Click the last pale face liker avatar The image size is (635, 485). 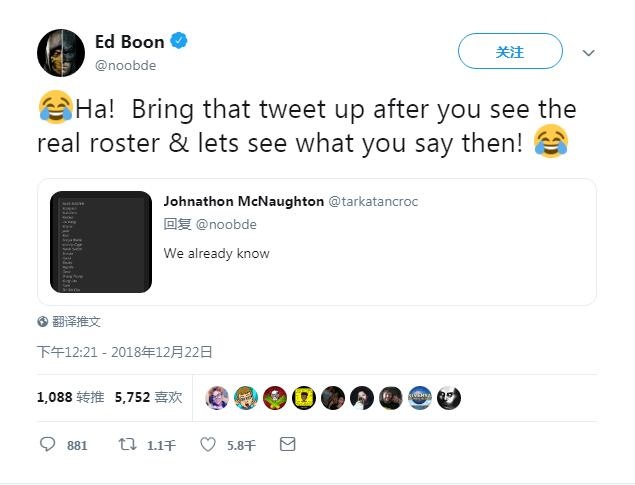pyautogui.click(x=449, y=398)
